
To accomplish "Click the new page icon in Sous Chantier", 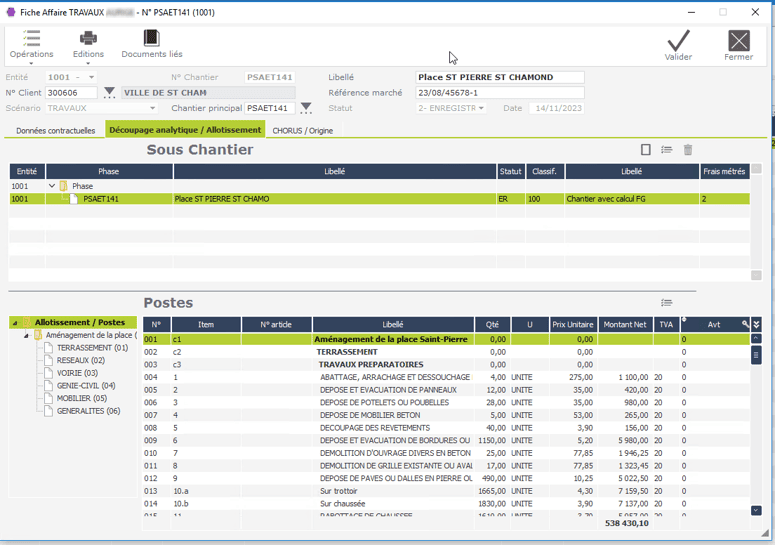I will (x=646, y=150).
